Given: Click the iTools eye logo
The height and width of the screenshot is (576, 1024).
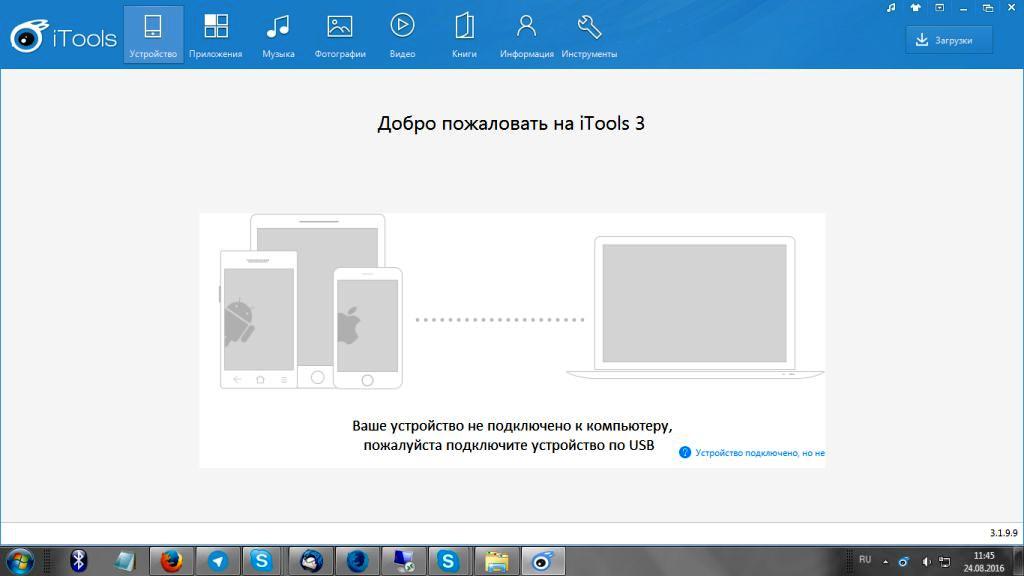Looking at the screenshot, I should [x=29, y=36].
